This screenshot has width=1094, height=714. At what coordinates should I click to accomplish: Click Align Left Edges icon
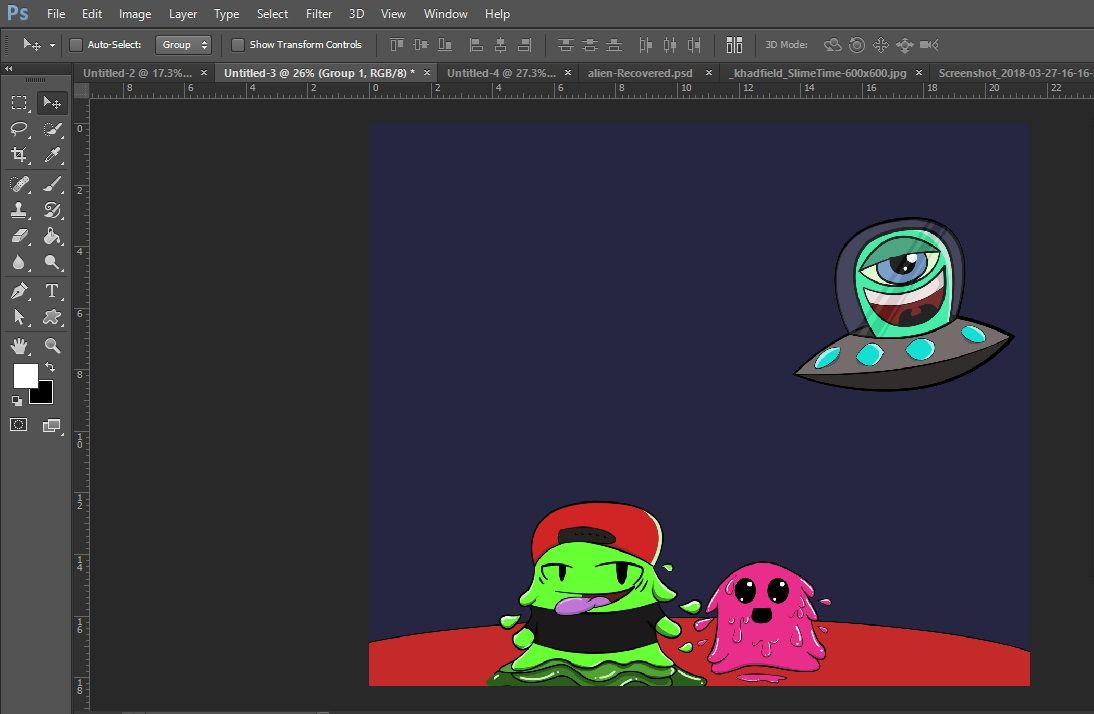coord(477,45)
